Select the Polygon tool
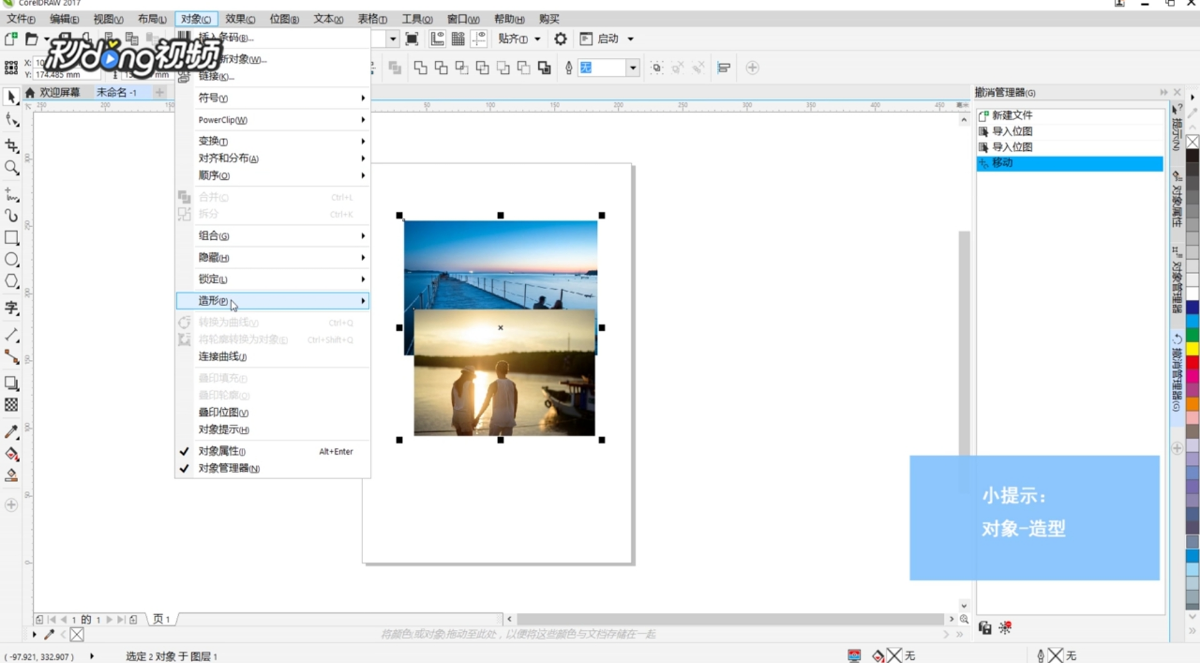The width and height of the screenshot is (1200, 663). [x=11, y=282]
